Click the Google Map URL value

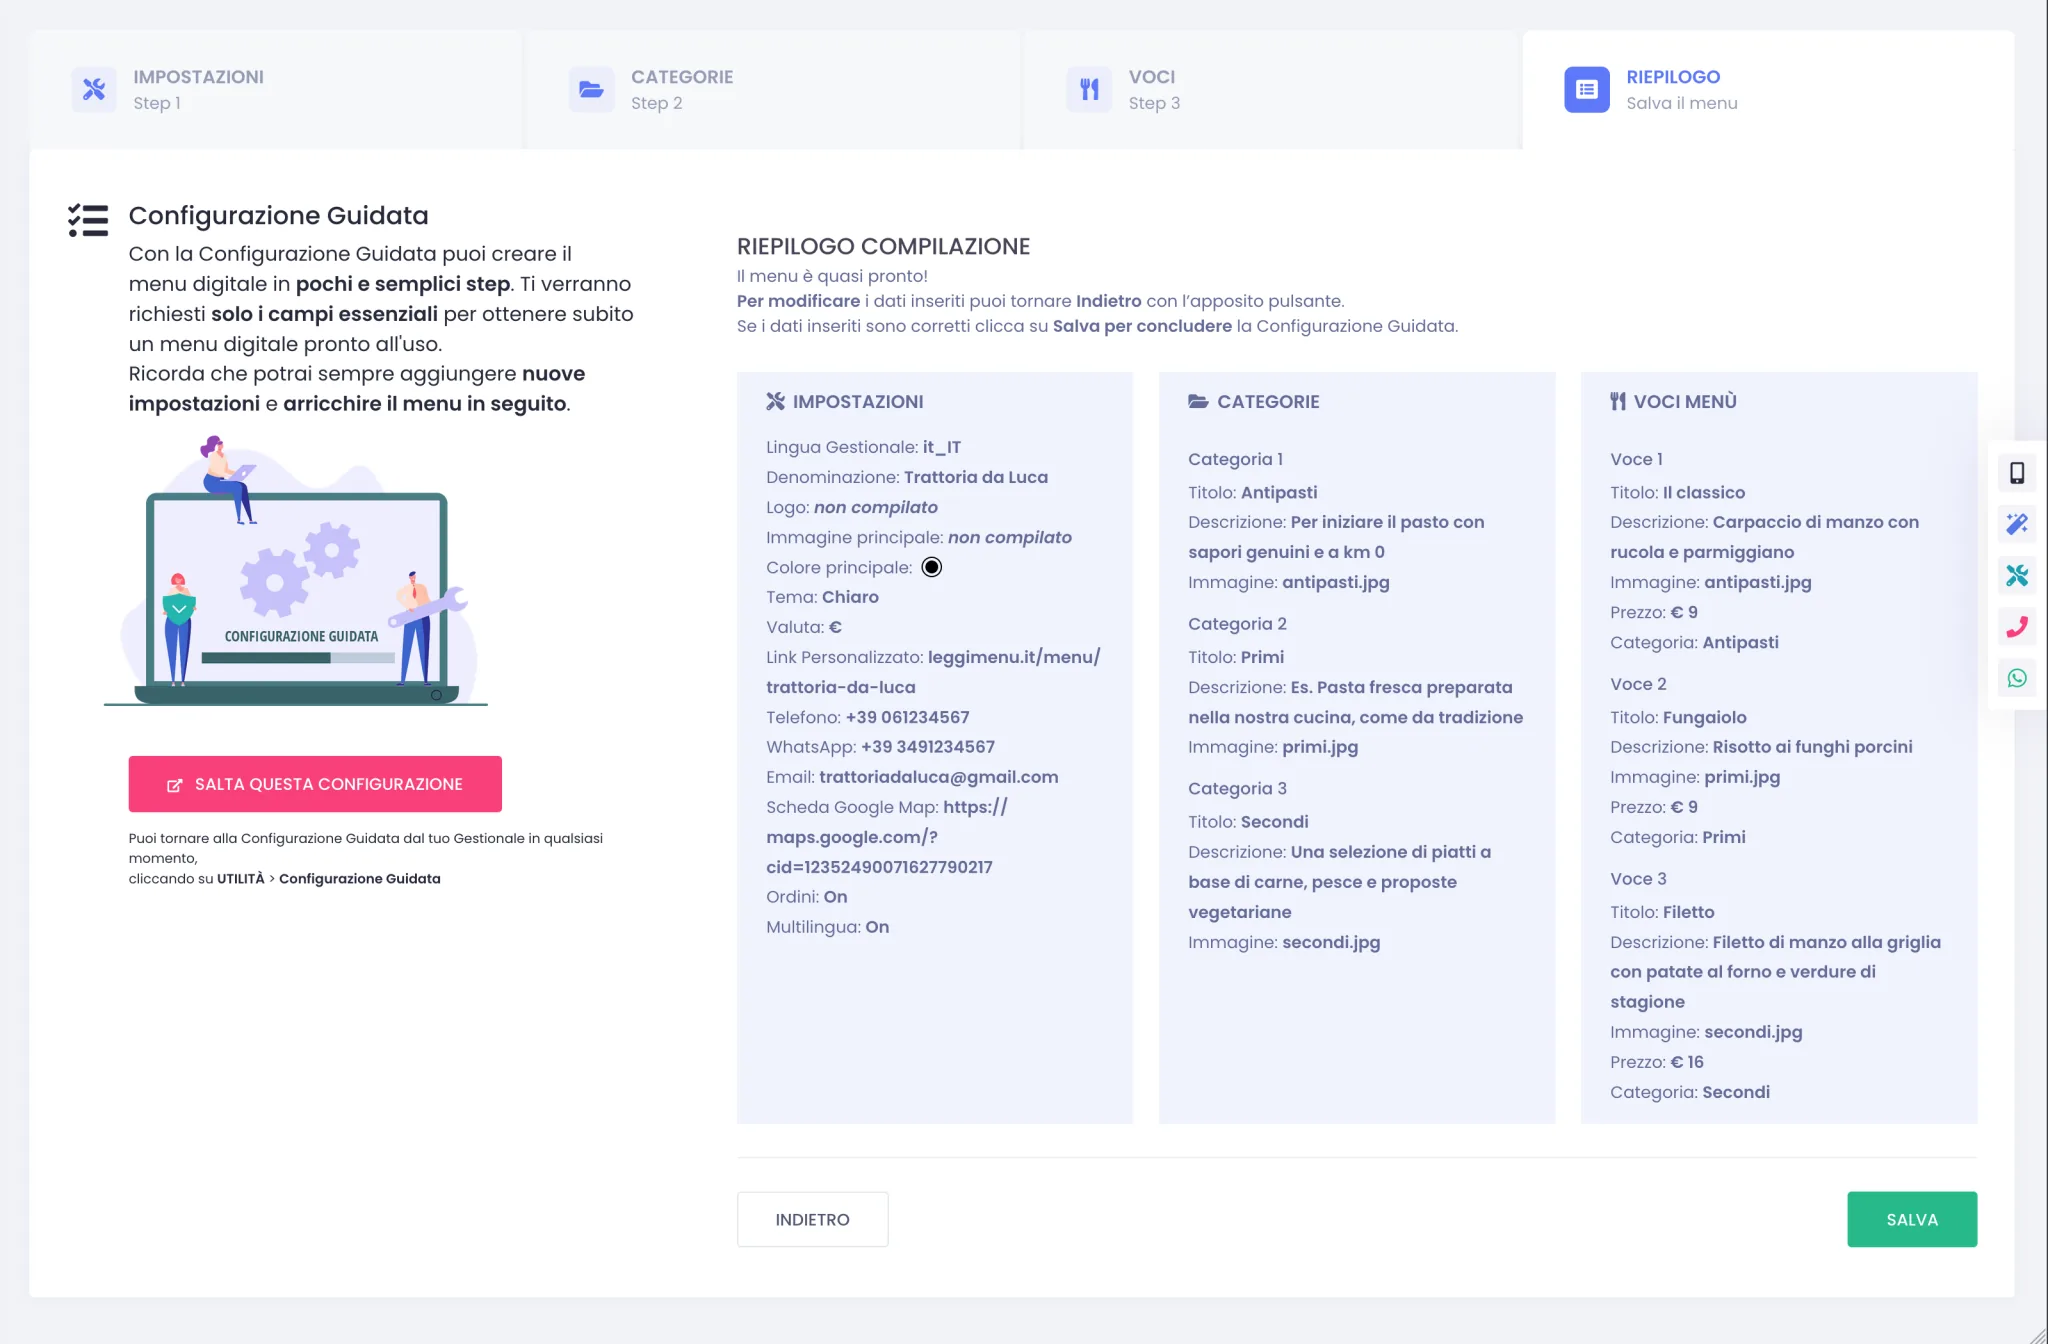886,837
